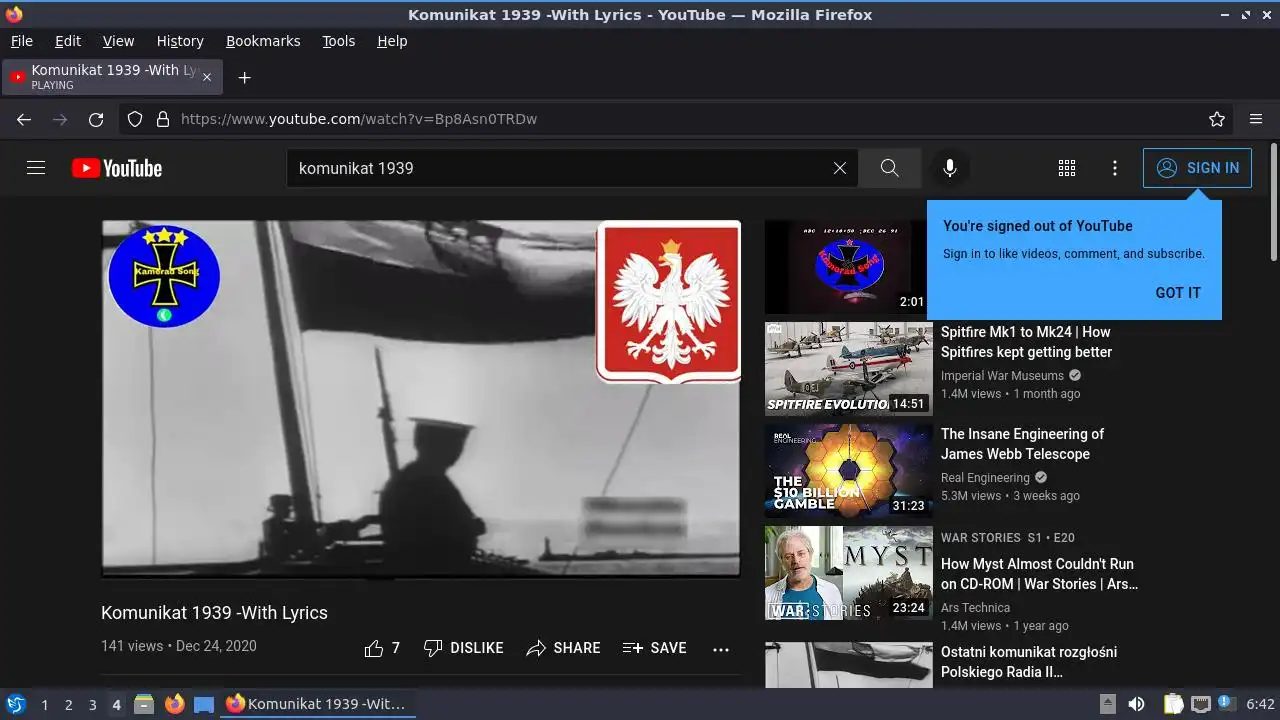Open the Kamerad Song thumbnail video
The image size is (1280, 720).
[848, 267]
